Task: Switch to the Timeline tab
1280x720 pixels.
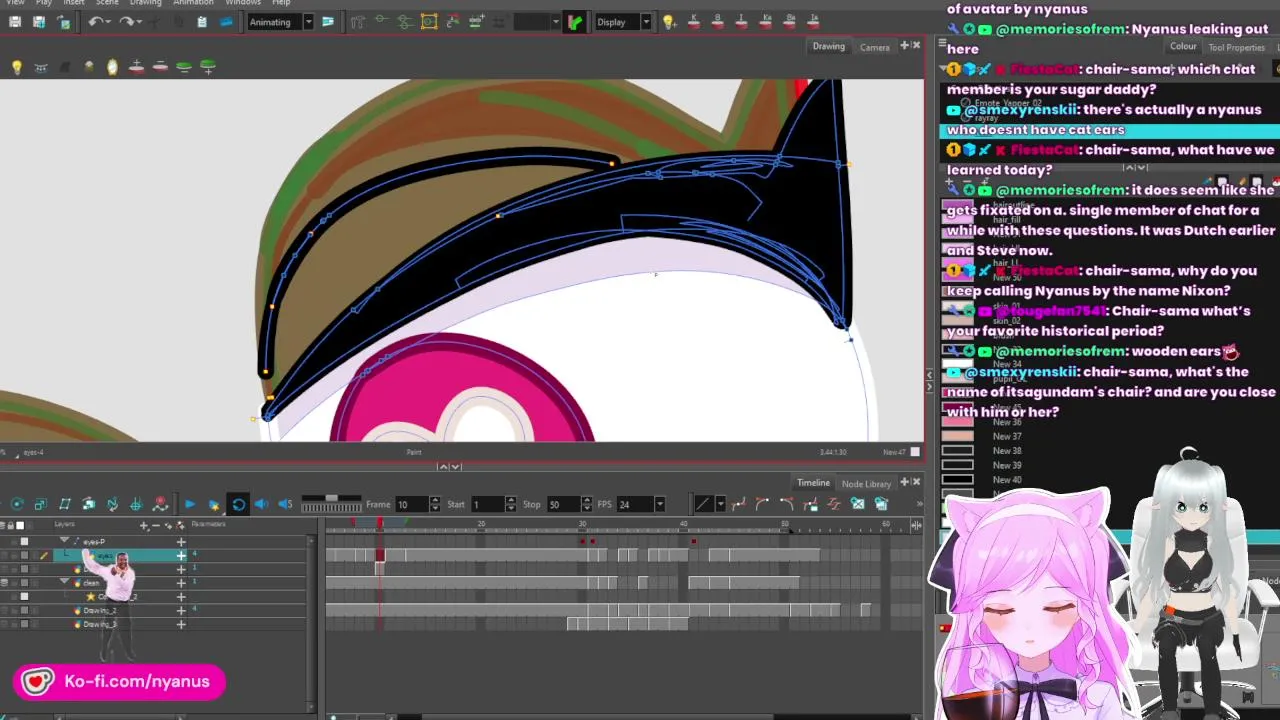Action: point(813,483)
